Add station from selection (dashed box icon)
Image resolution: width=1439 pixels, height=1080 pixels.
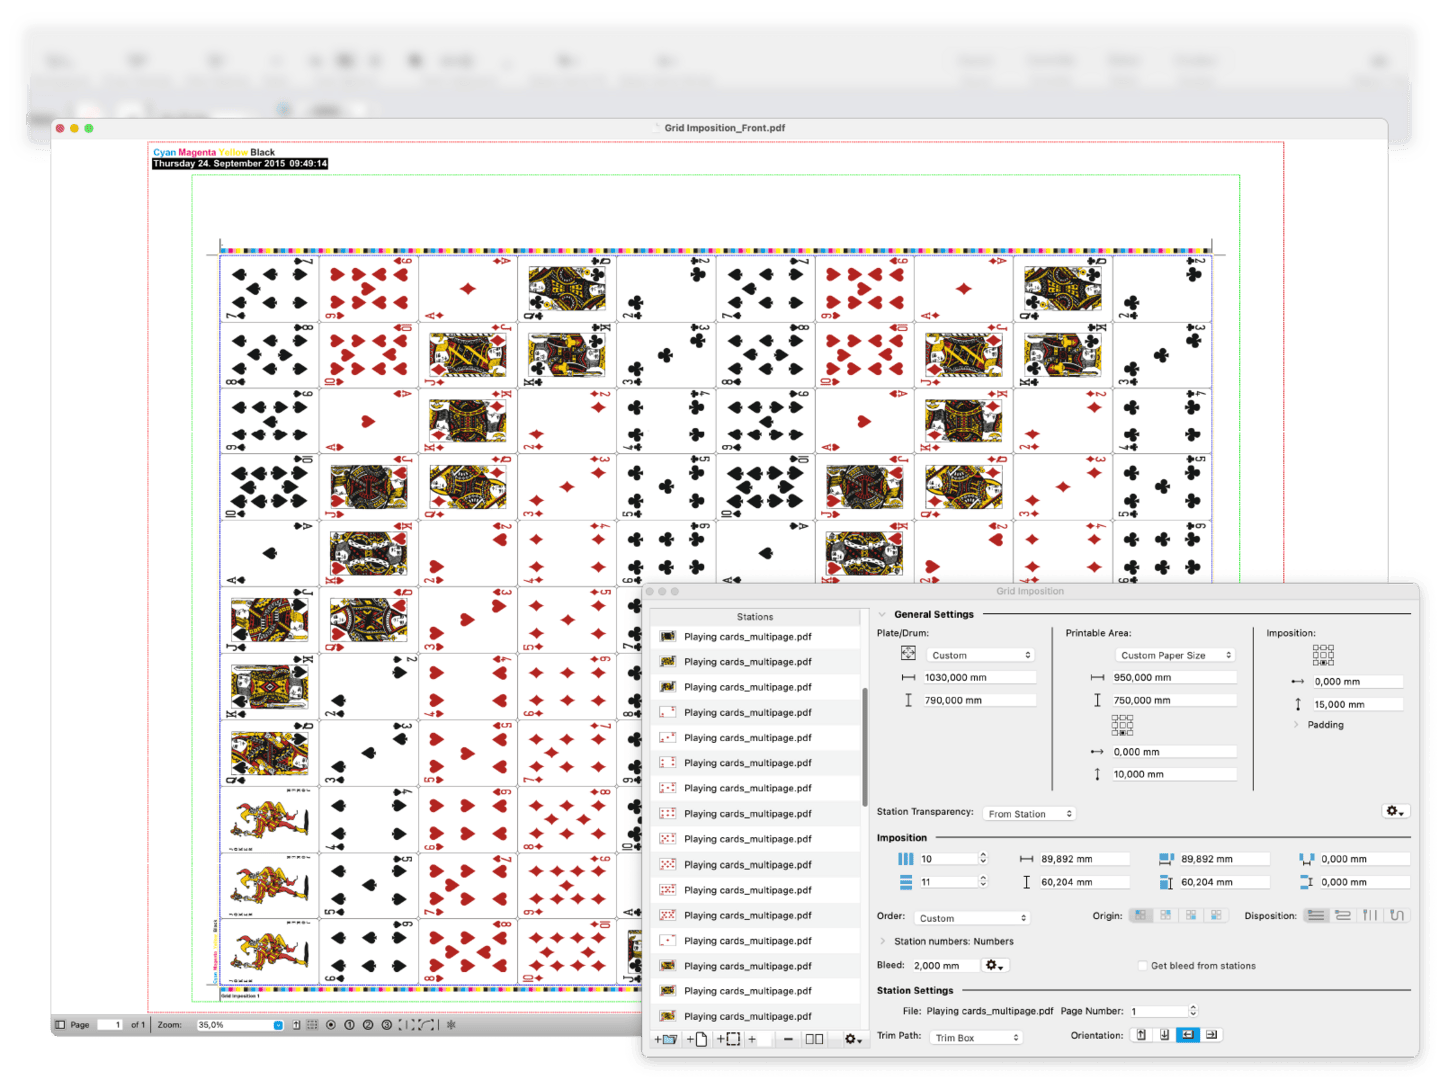(x=728, y=1039)
